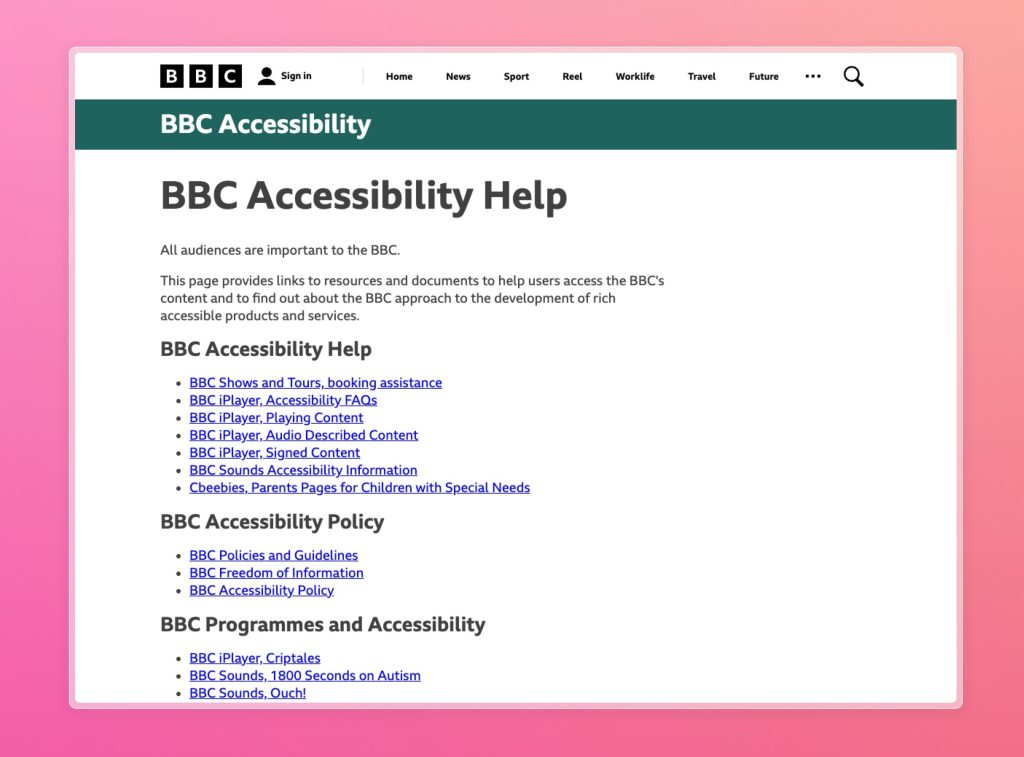Viewport: 1024px width, 757px height.
Task: Open News in navigation
Action: pyautogui.click(x=458, y=76)
